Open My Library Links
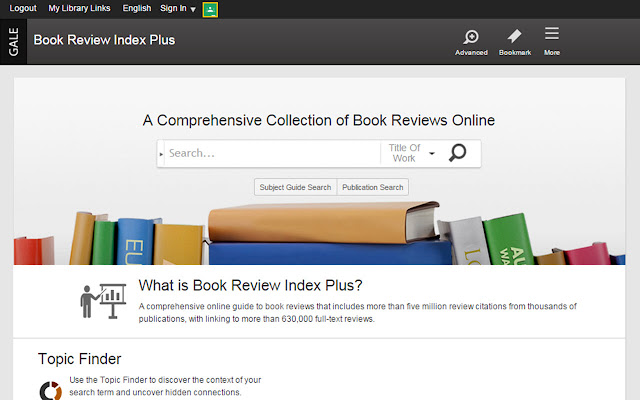The image size is (640, 400). coord(79,8)
